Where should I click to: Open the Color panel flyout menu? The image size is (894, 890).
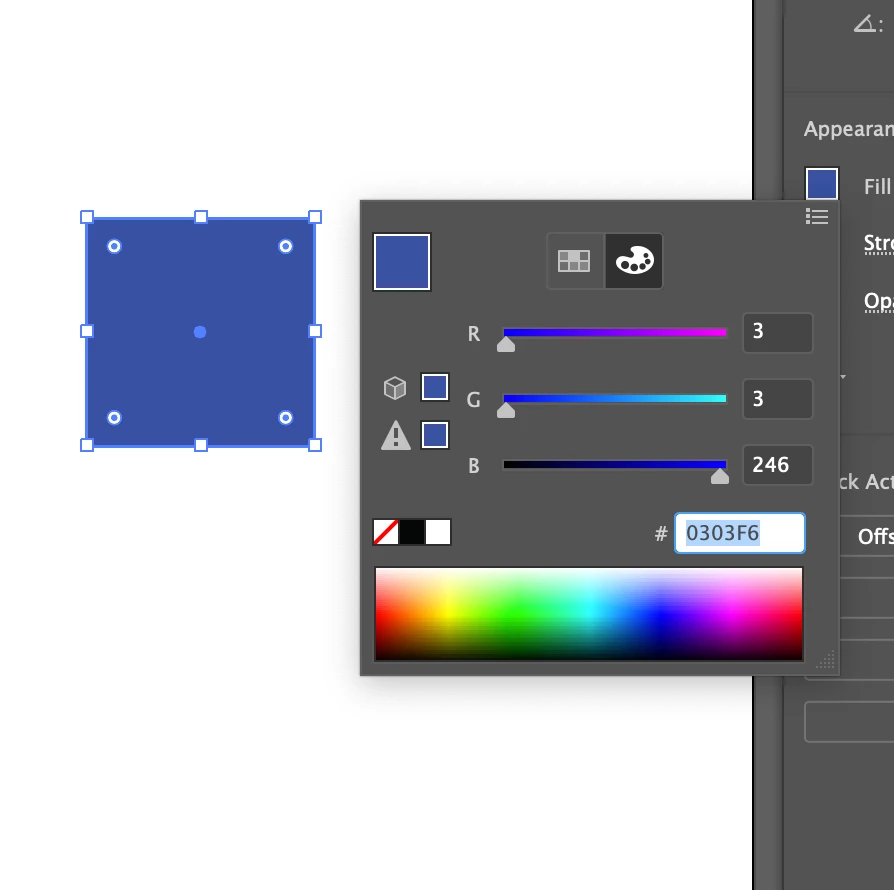tap(817, 216)
